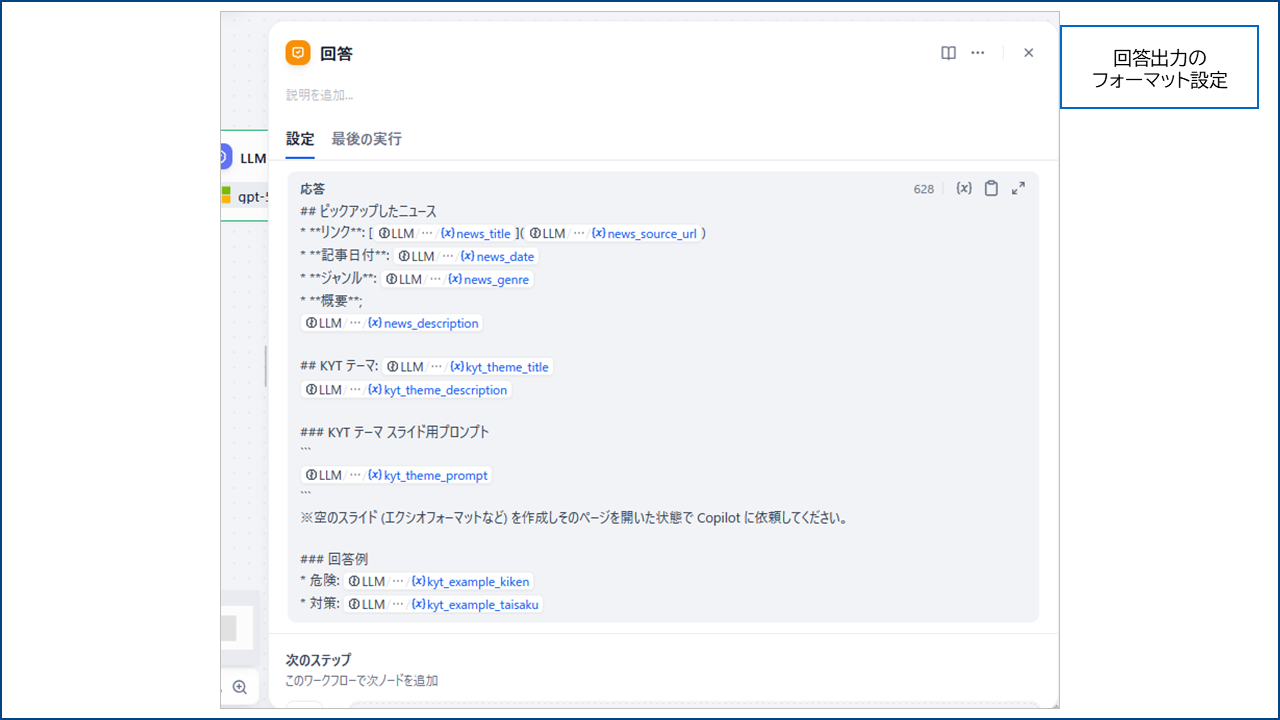Click the orange 回答 node icon
1280x720 pixels.
click(x=298, y=53)
